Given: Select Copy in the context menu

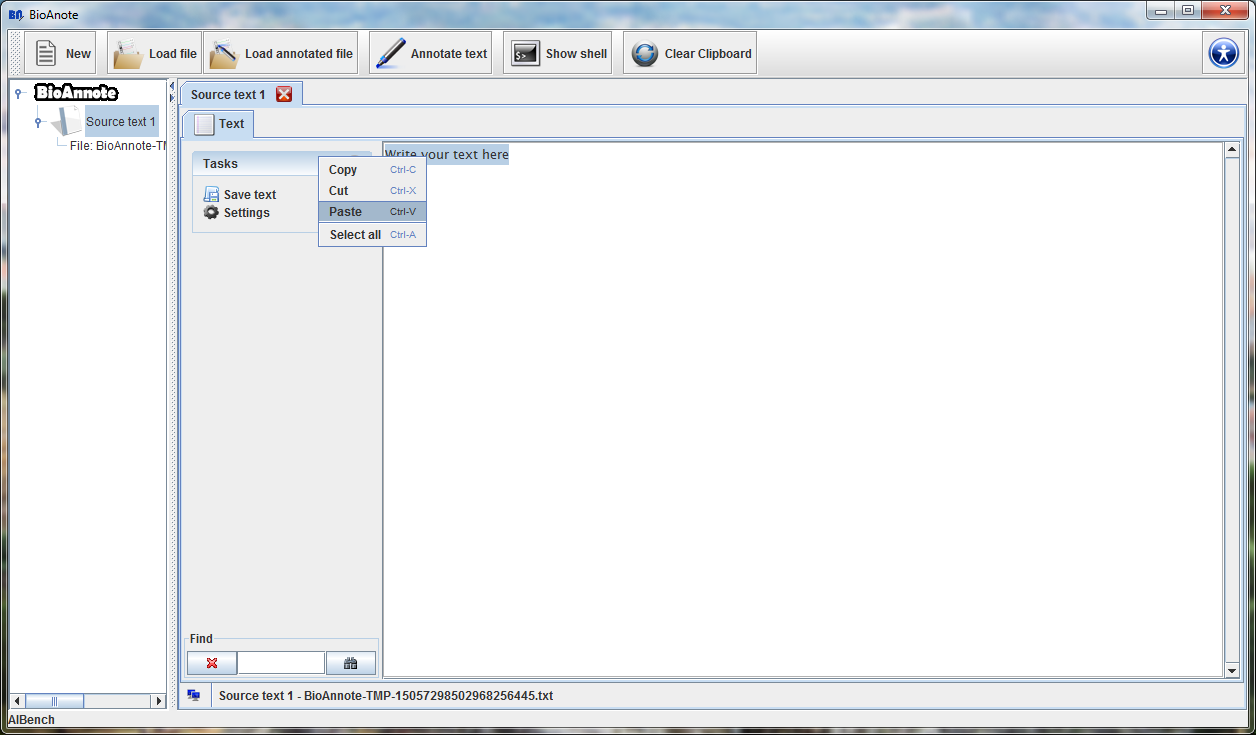Looking at the screenshot, I should pyautogui.click(x=343, y=170).
